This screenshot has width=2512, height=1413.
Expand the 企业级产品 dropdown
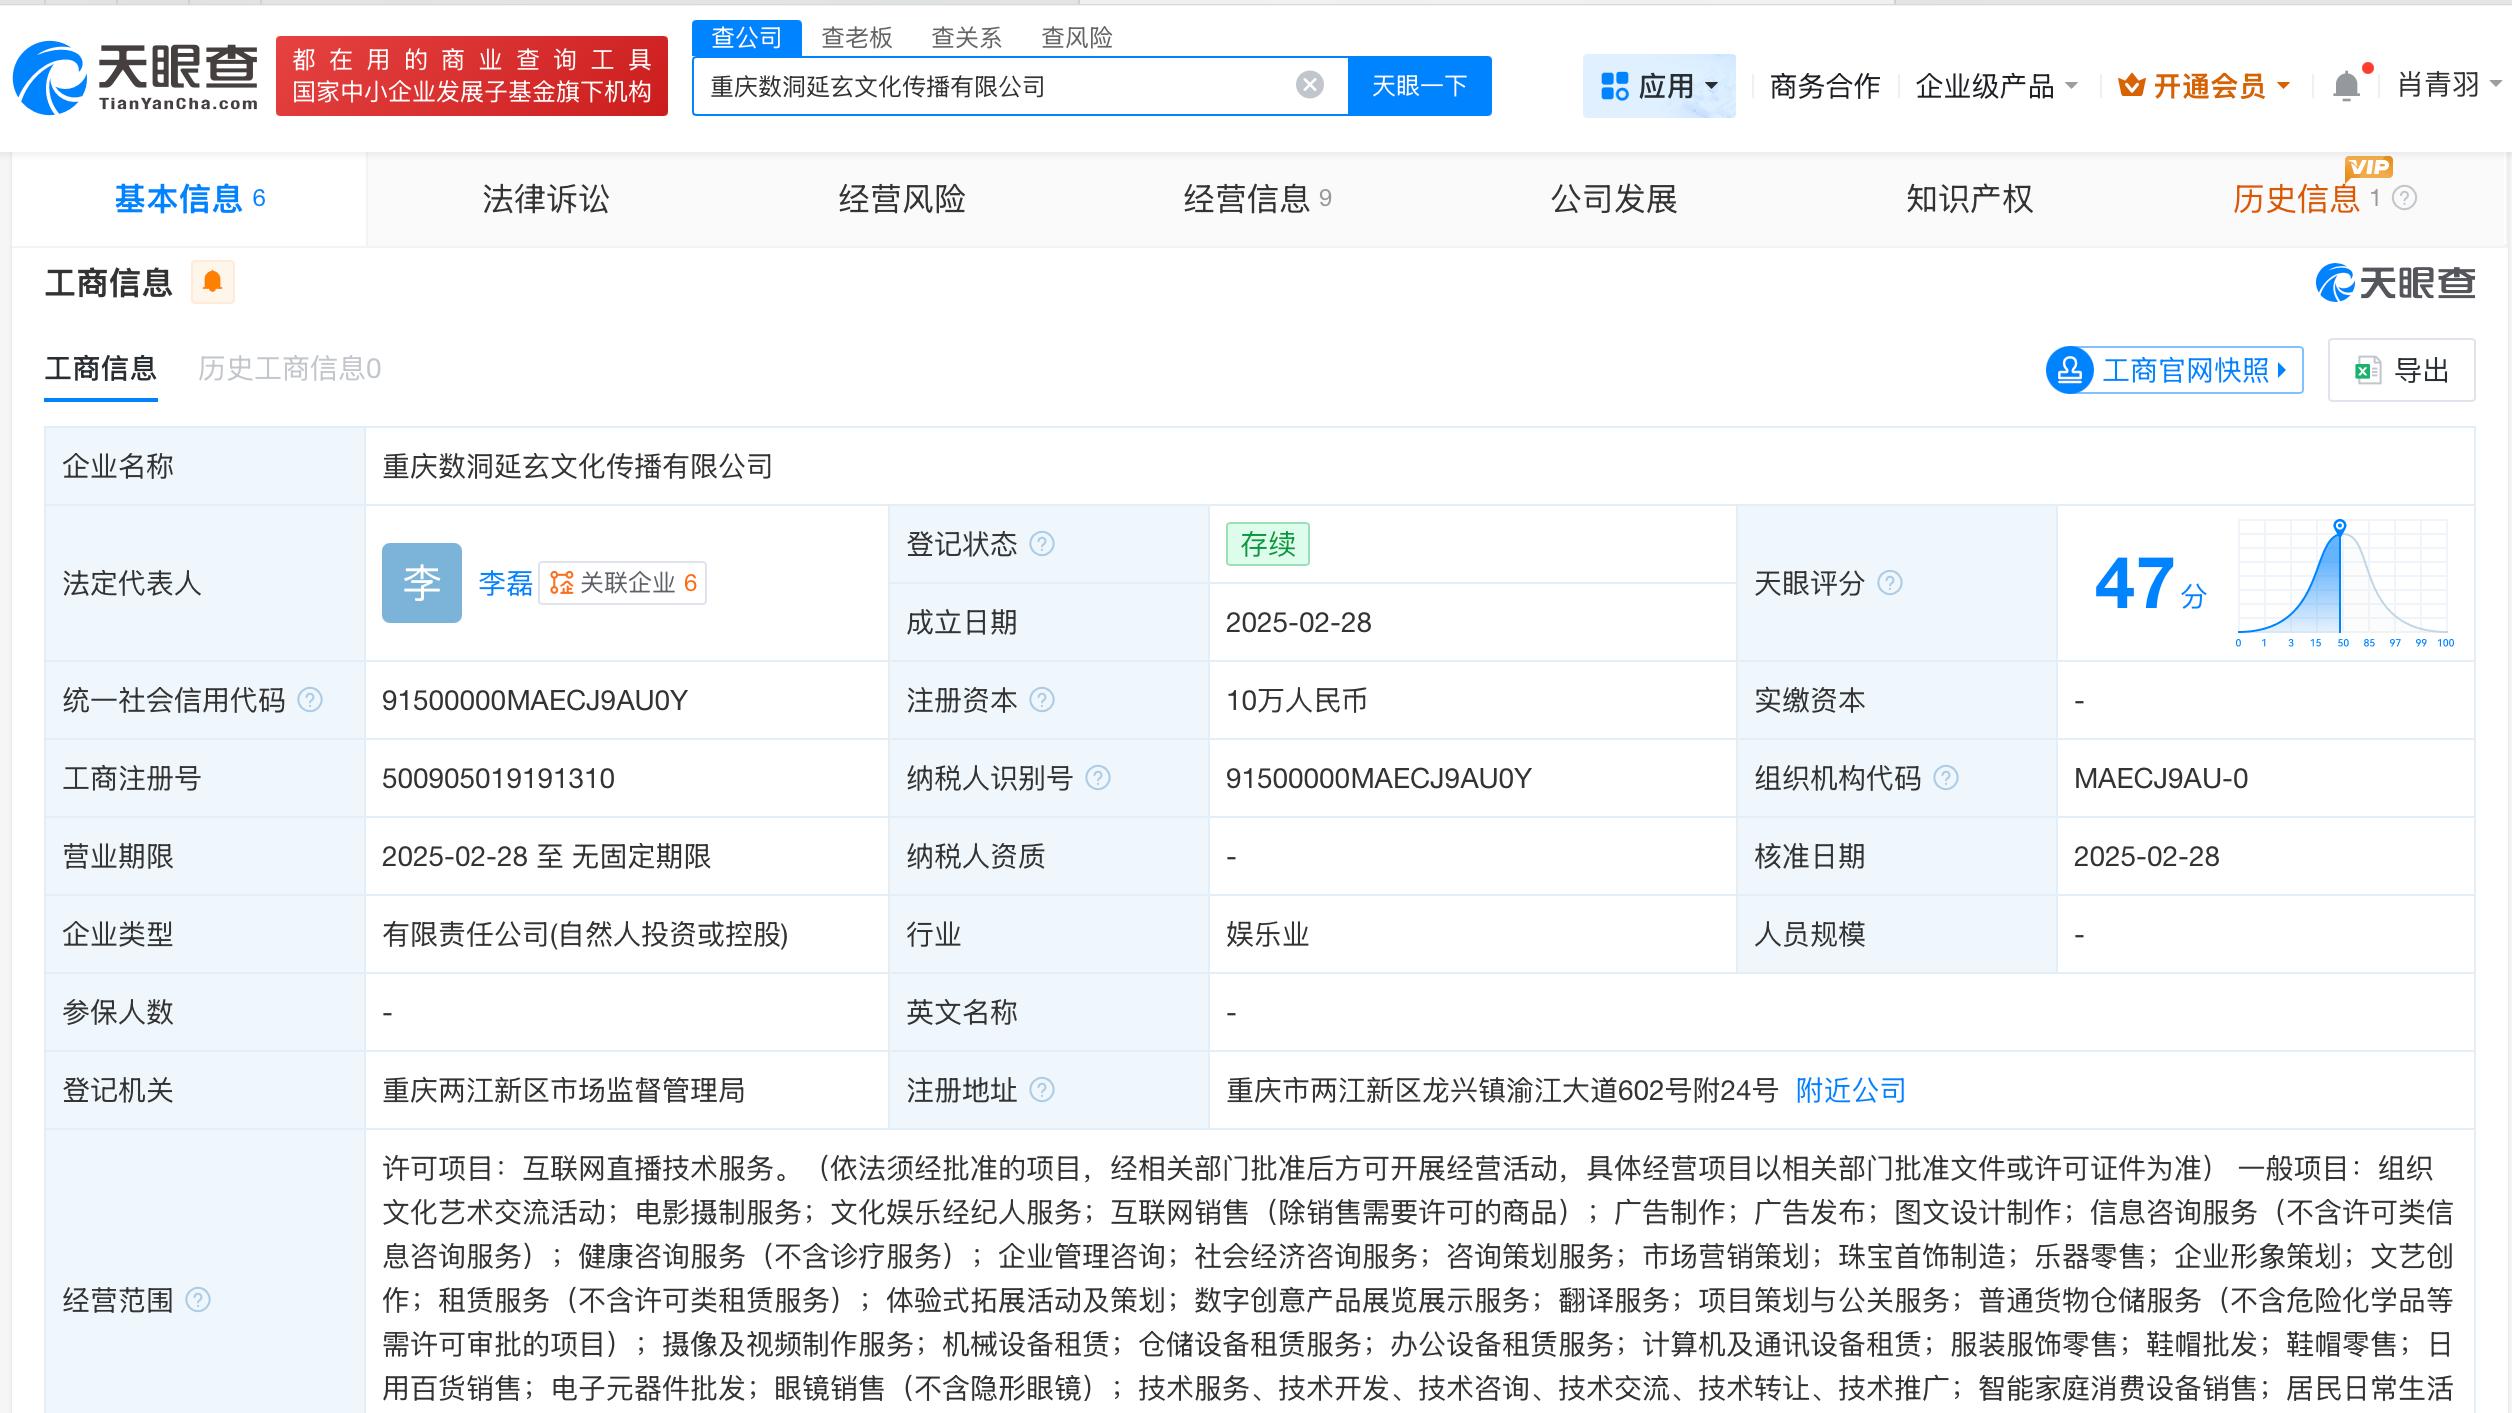[1996, 86]
